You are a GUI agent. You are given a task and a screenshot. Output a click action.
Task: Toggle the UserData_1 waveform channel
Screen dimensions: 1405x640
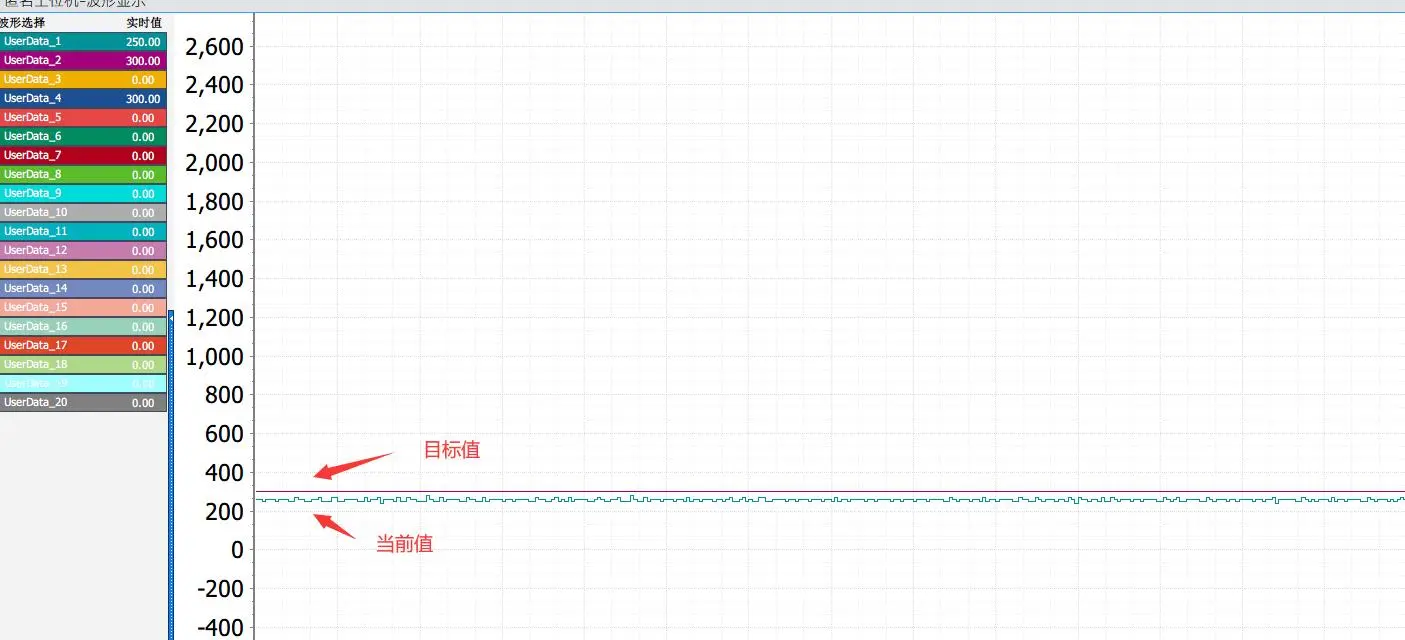(x=33, y=41)
